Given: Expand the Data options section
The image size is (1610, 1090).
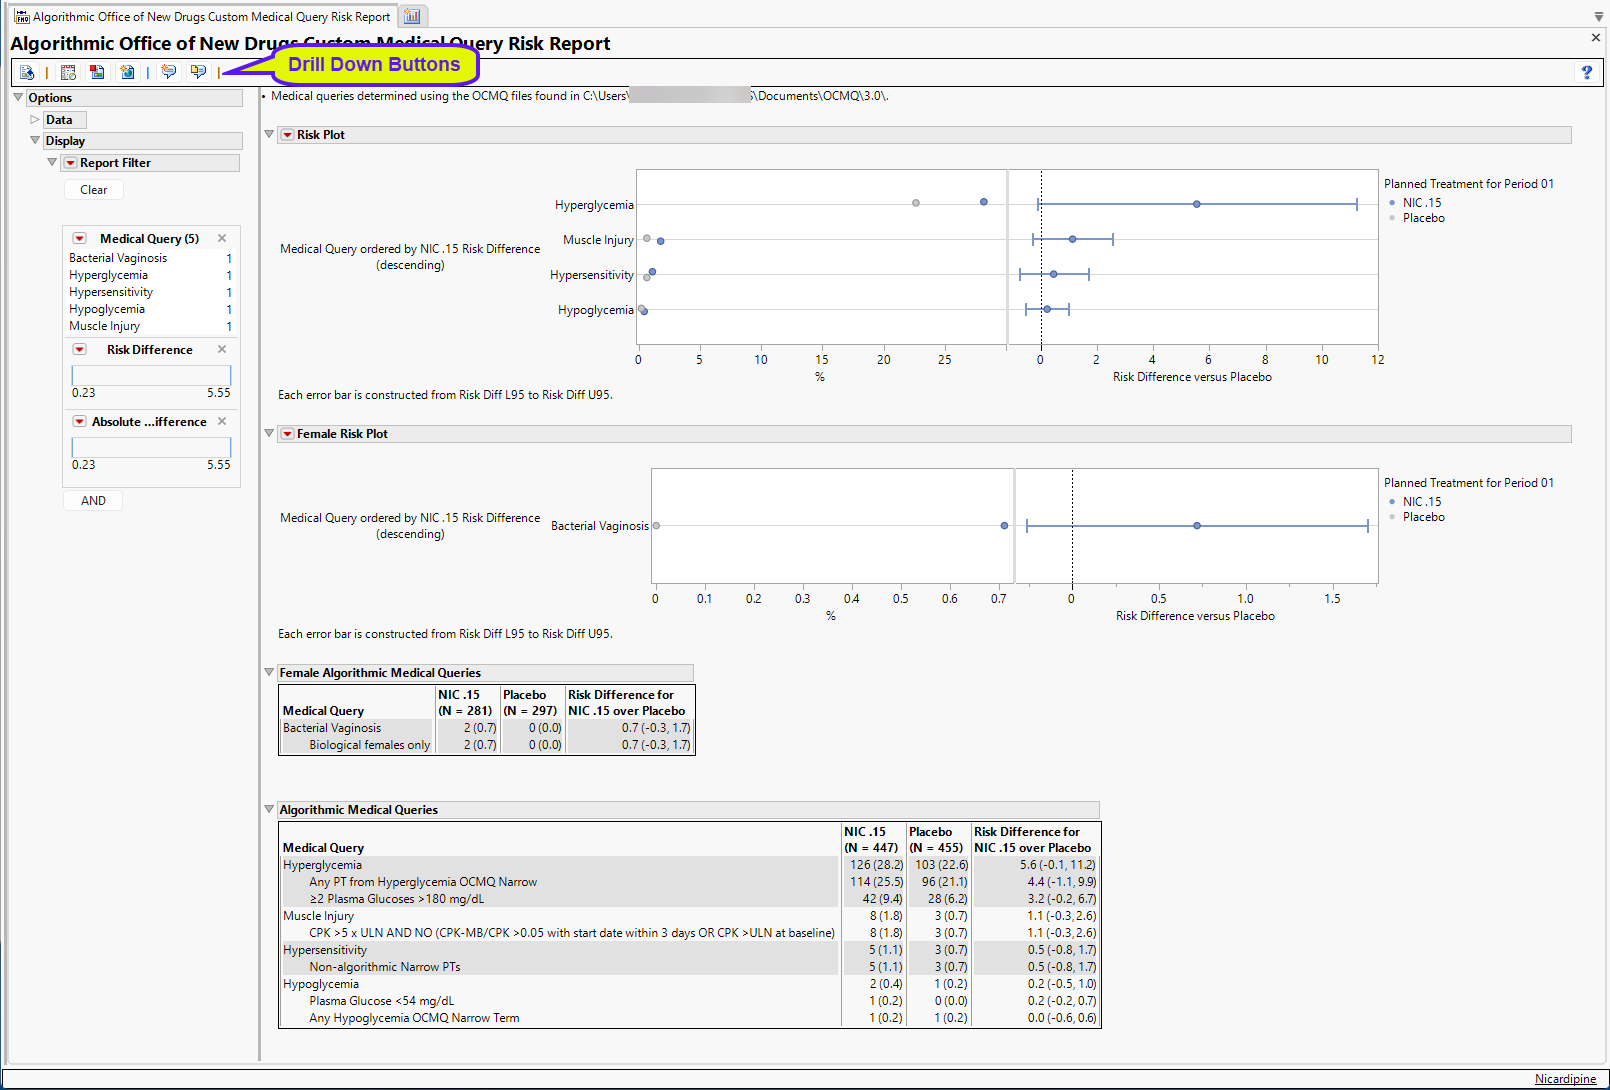Looking at the screenshot, I should pos(35,119).
